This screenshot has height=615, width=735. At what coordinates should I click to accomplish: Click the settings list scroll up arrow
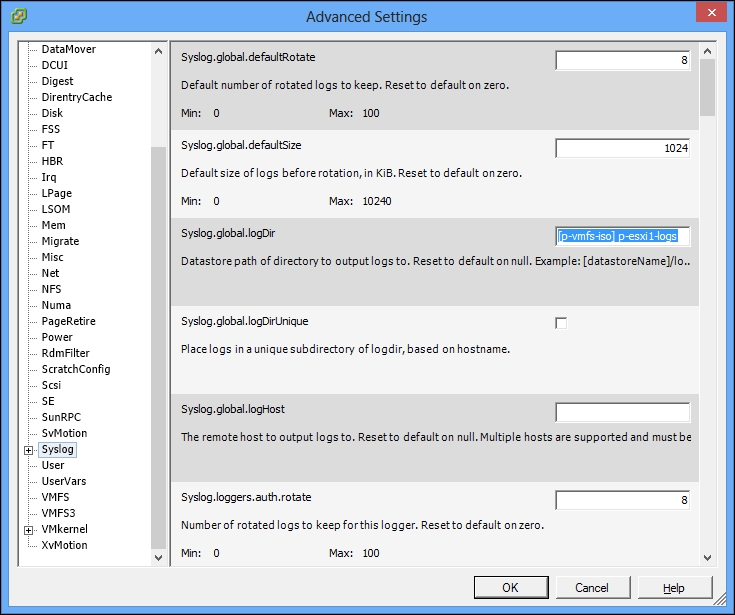pyautogui.click(x=708, y=51)
